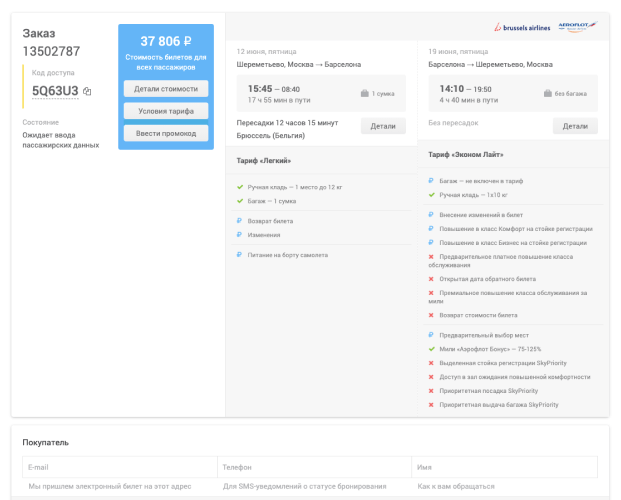Click the copy icon beside access code 5Q63U3
The image size is (621, 500).
click(x=87, y=91)
